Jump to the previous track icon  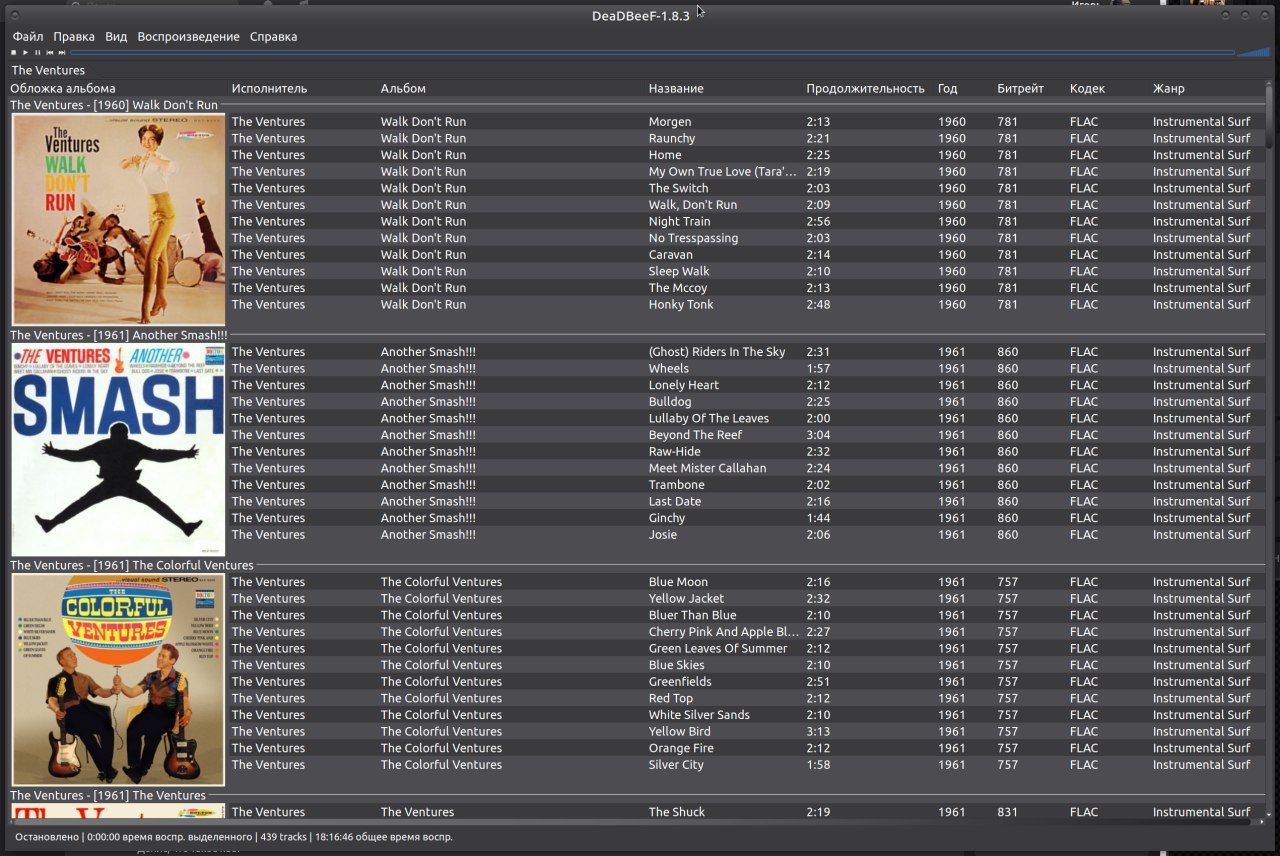(x=50, y=52)
